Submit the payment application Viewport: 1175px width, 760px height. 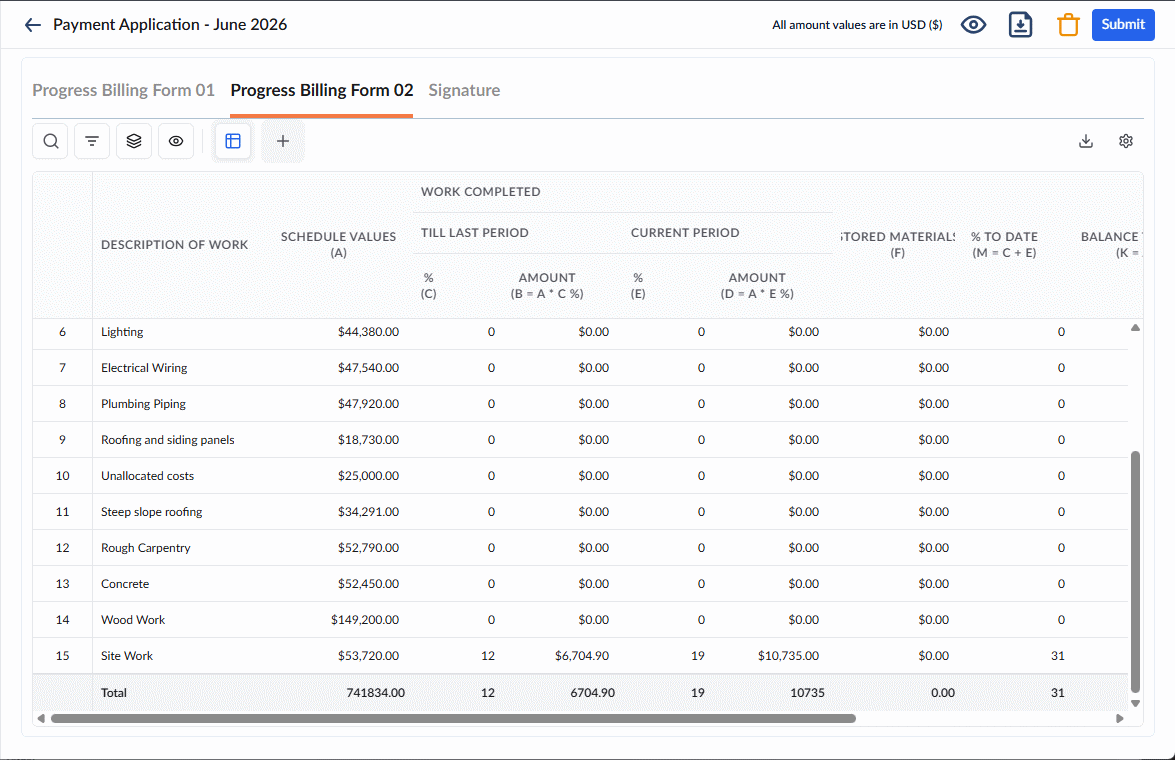tap(1123, 25)
